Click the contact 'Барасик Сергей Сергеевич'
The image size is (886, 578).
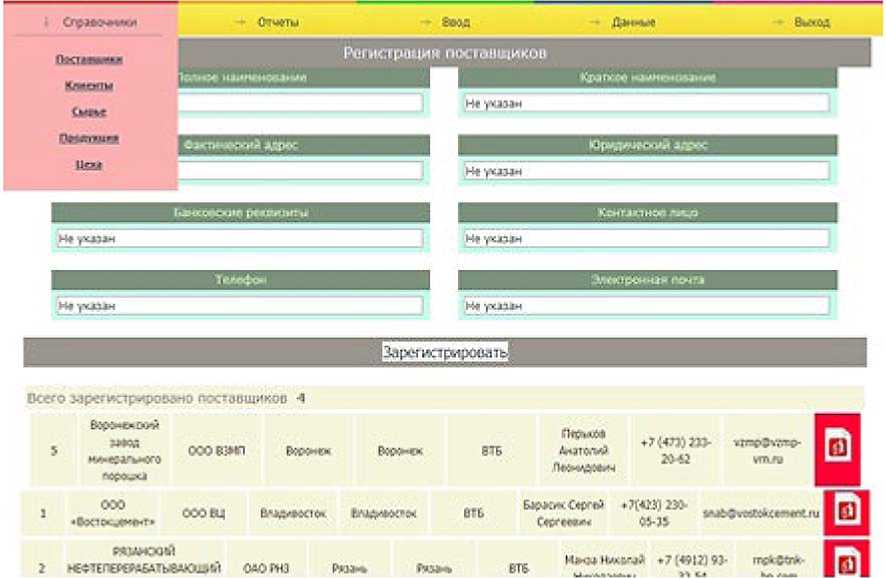pos(563,513)
